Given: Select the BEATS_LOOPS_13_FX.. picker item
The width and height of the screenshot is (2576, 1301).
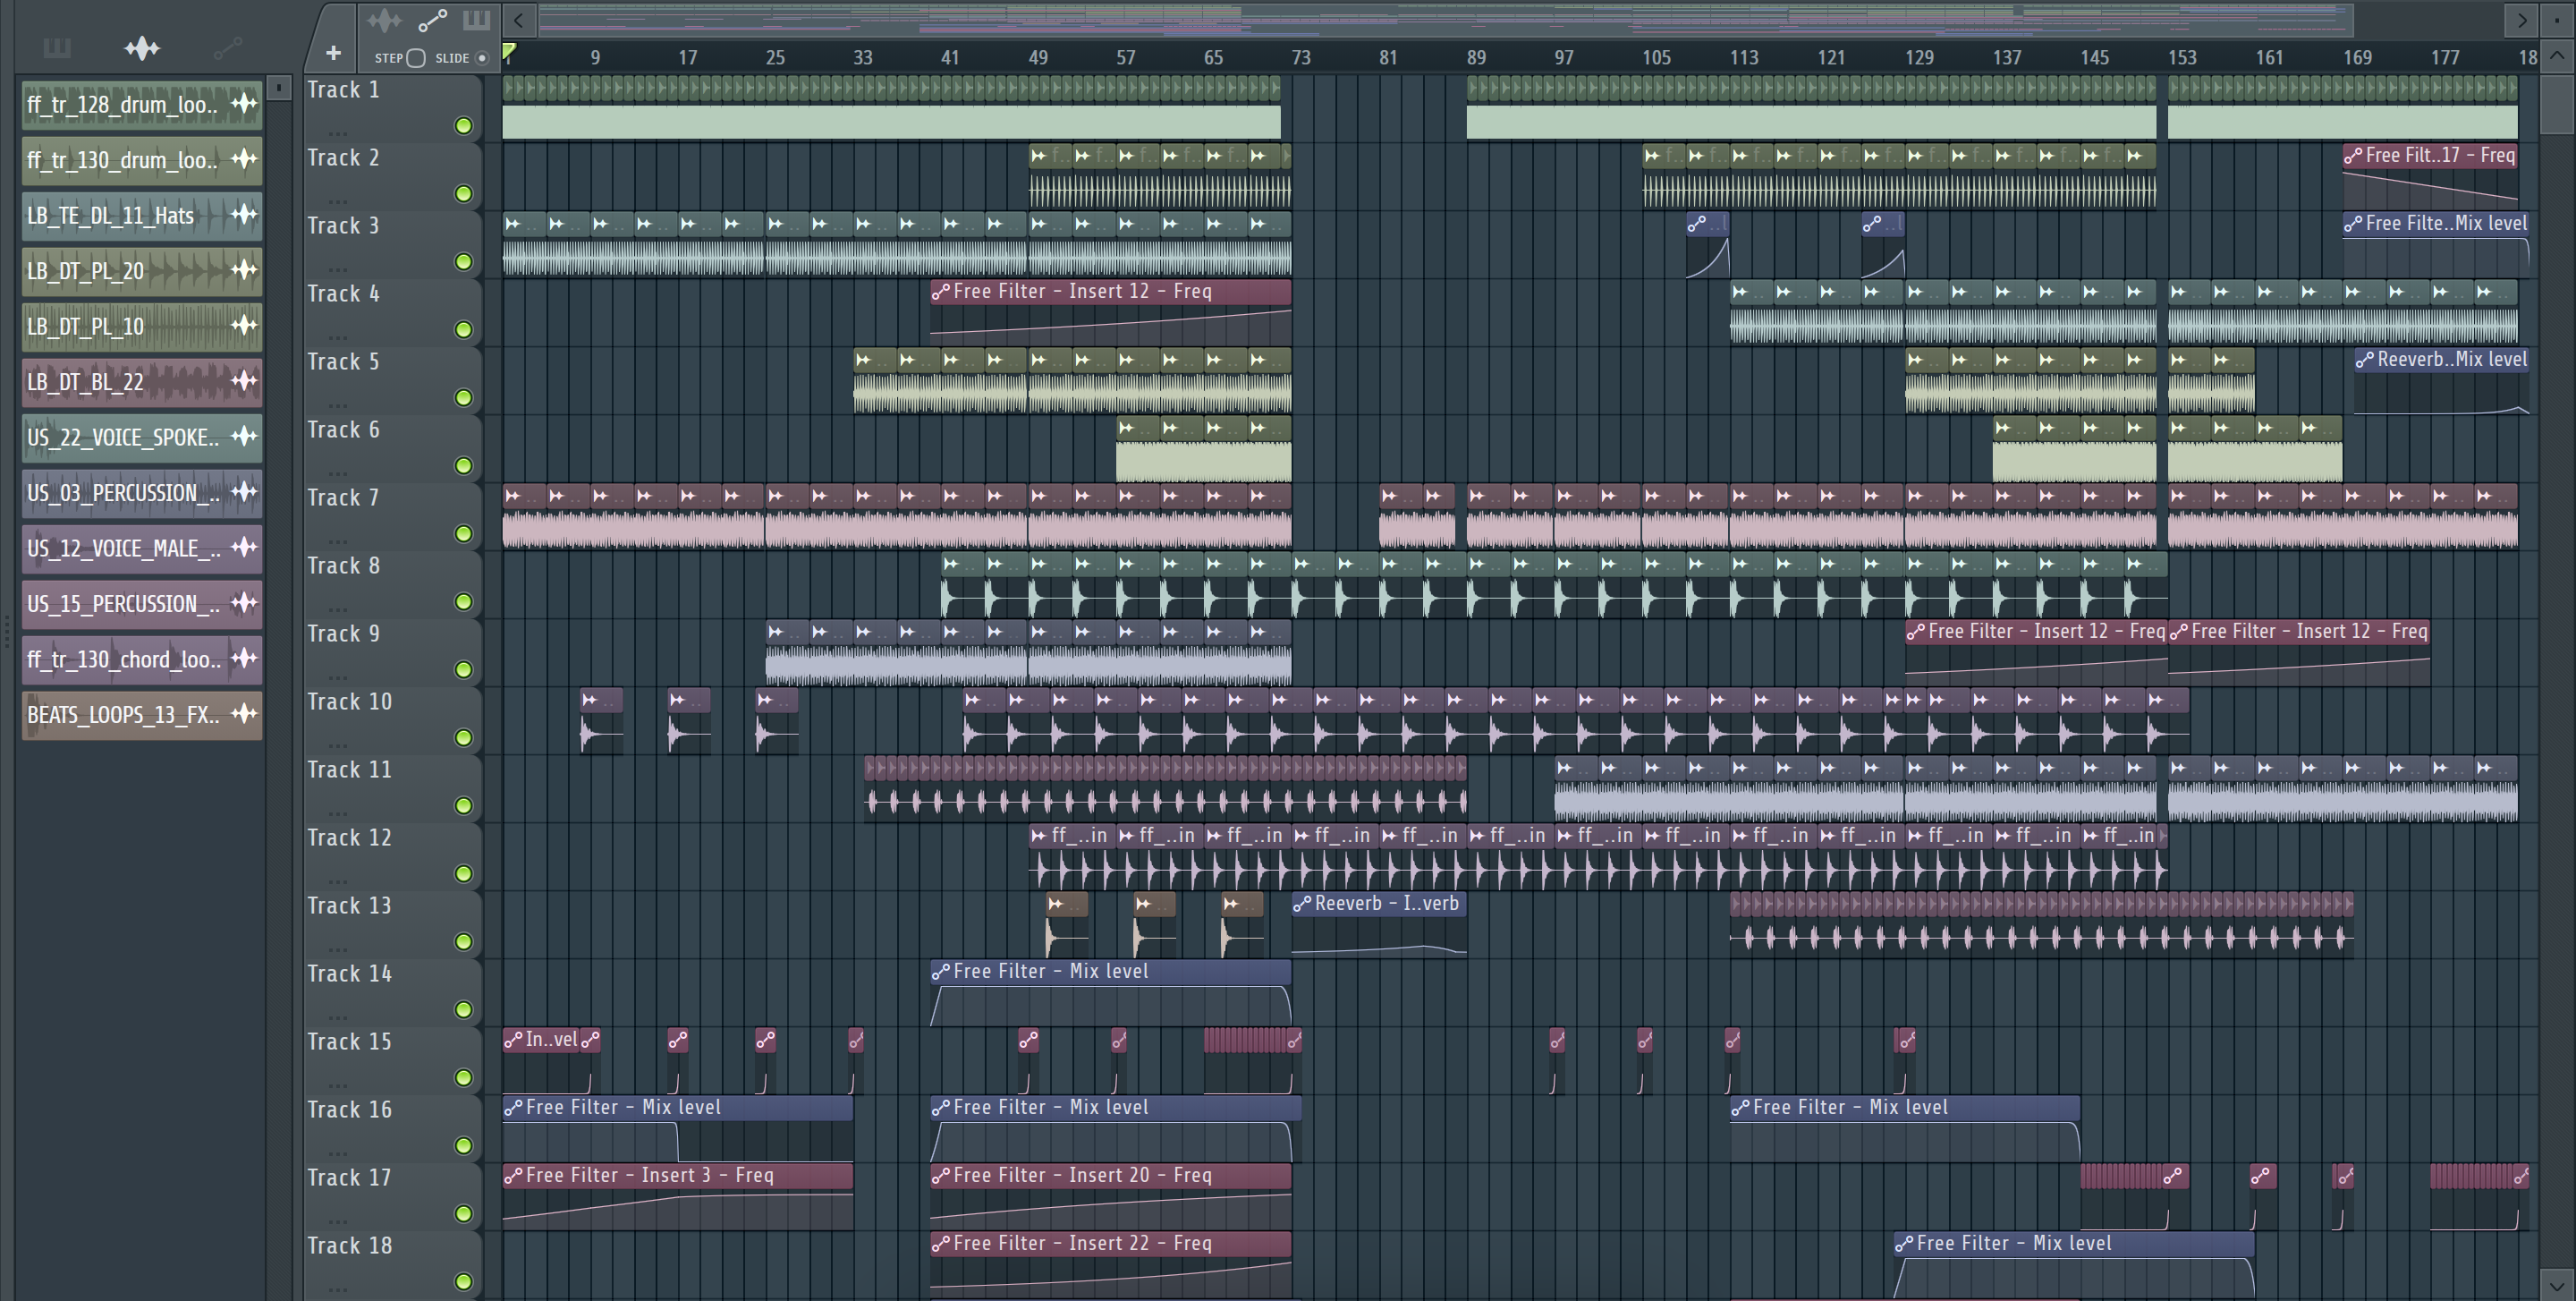Looking at the screenshot, I should pos(142,714).
